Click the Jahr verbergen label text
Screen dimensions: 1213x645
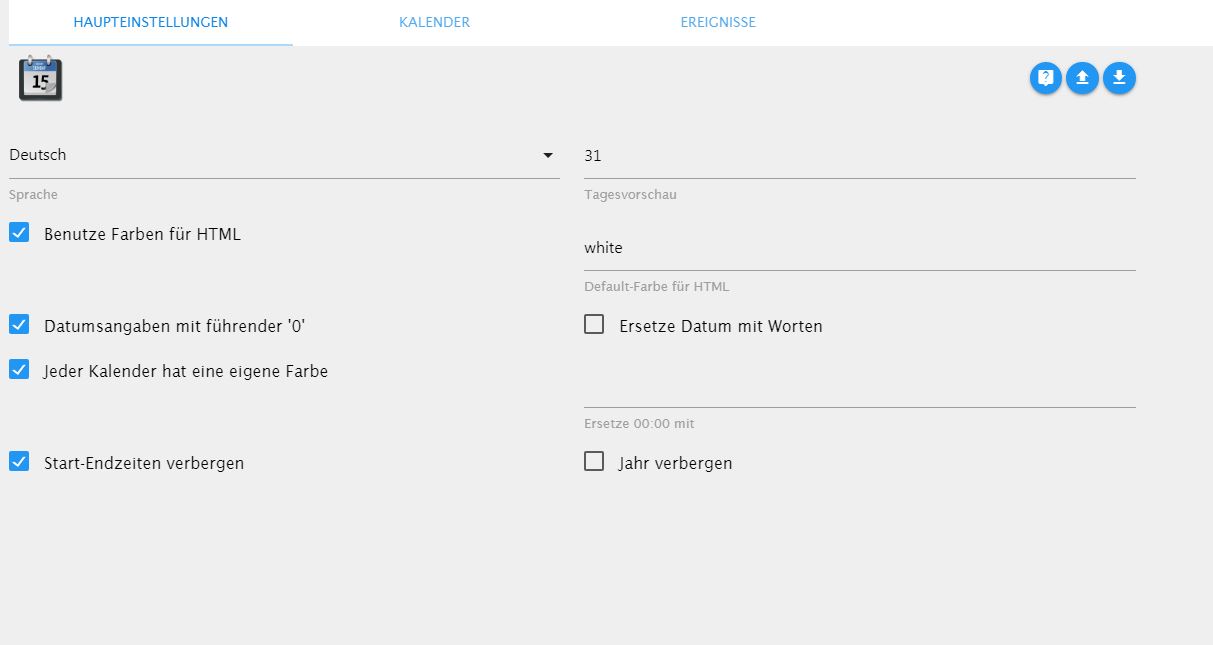676,464
